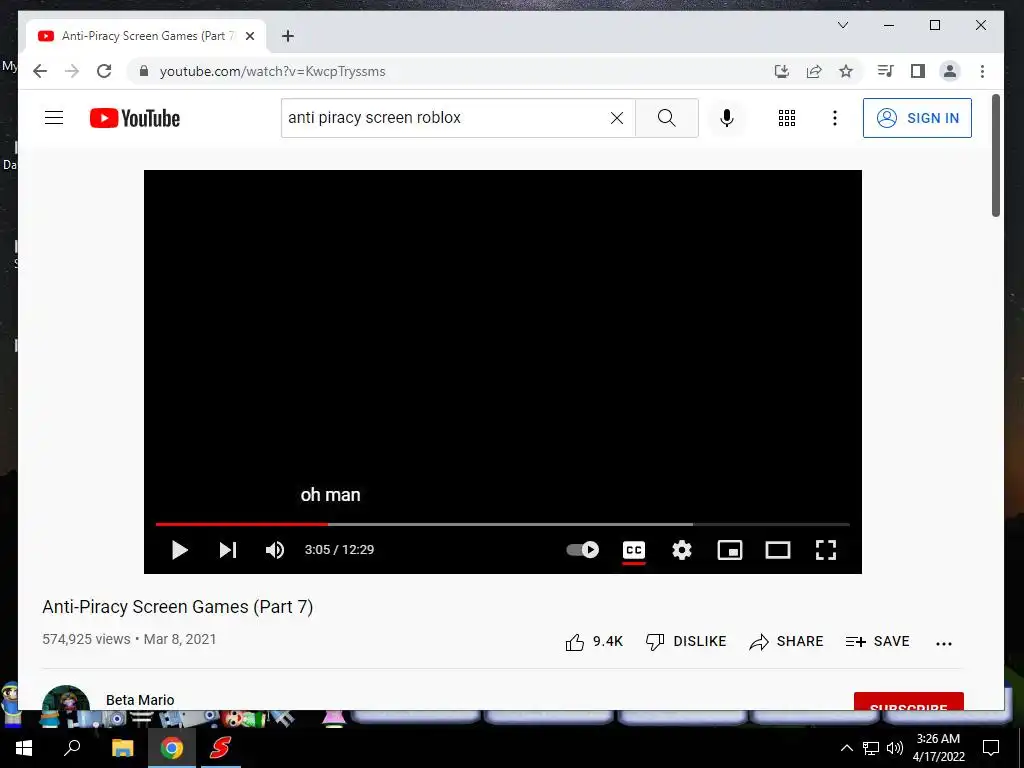
Task: Start voice search with microphone
Action: coord(726,118)
